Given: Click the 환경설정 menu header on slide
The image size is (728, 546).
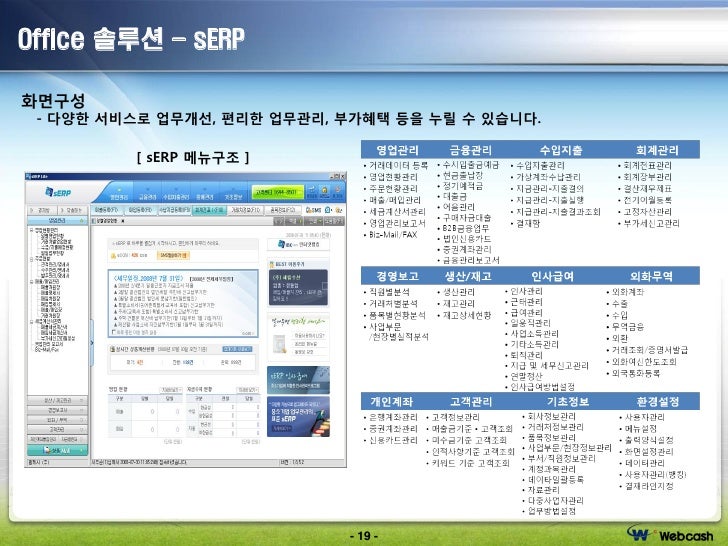Looking at the screenshot, I should pyautogui.click(x=658, y=401).
